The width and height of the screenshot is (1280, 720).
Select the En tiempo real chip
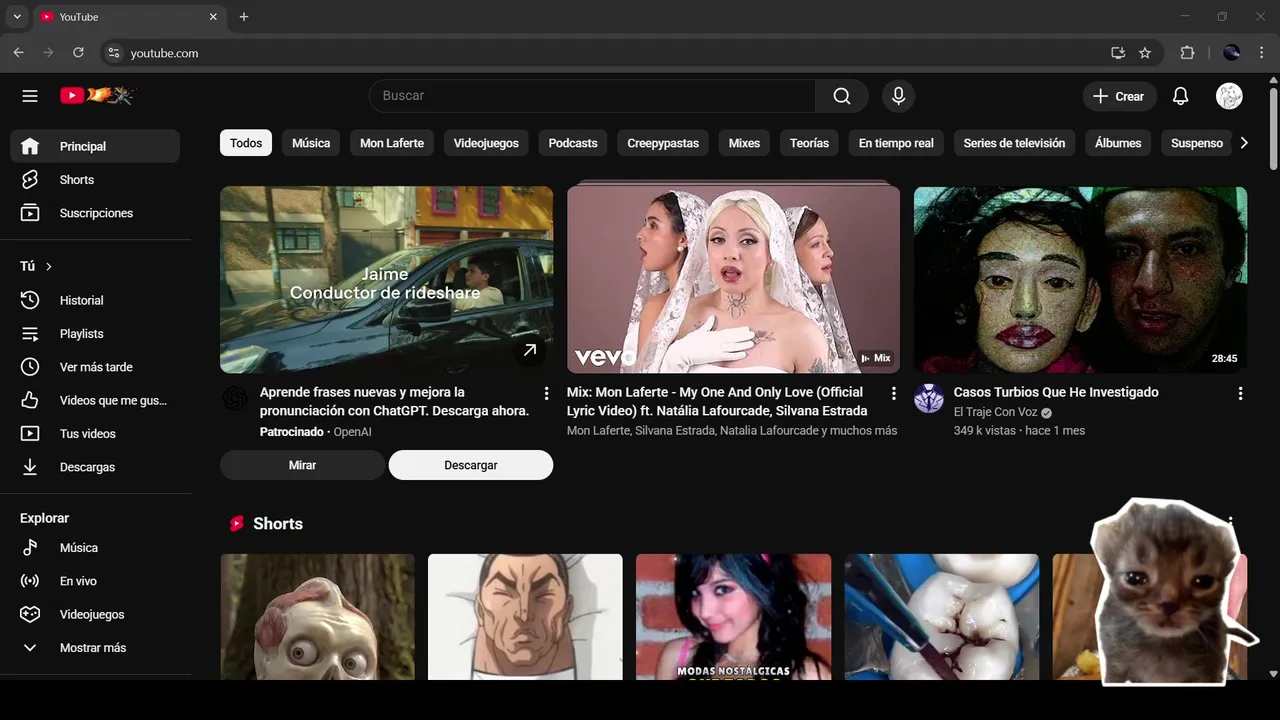coord(896,143)
